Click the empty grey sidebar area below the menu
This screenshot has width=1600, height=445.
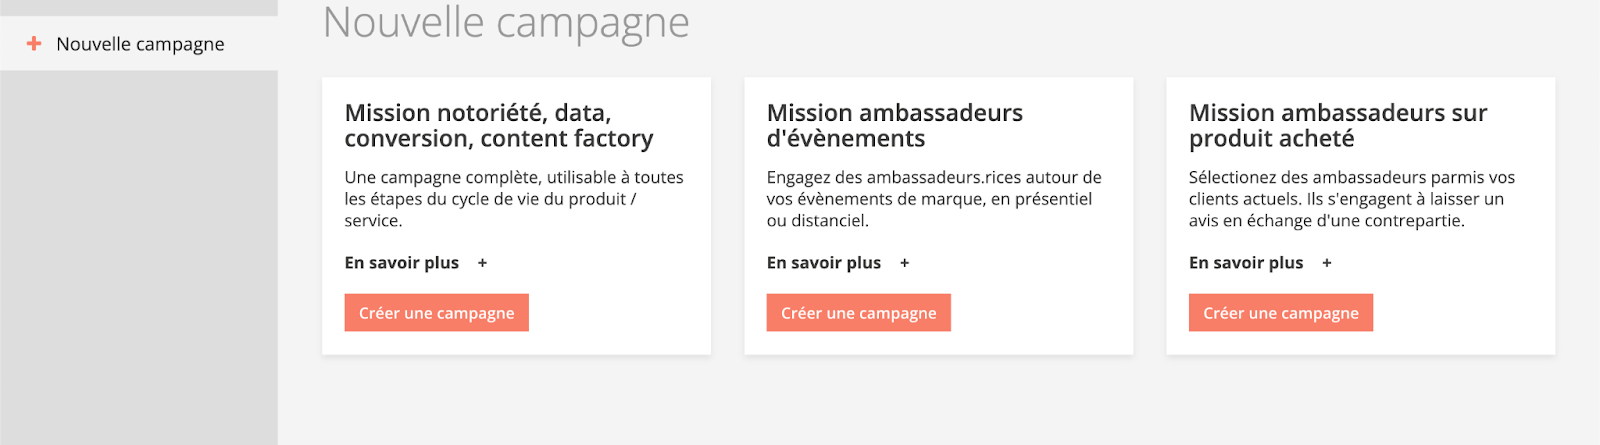click(138, 260)
